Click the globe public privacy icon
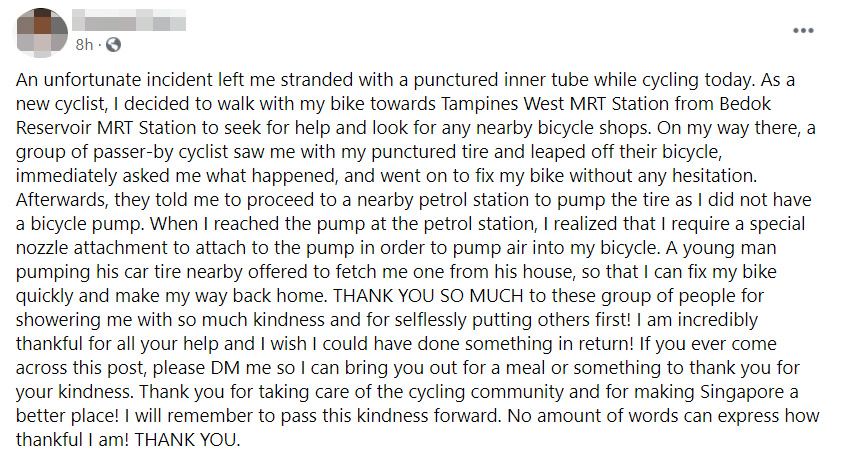This screenshot has width=843, height=462. point(113,44)
